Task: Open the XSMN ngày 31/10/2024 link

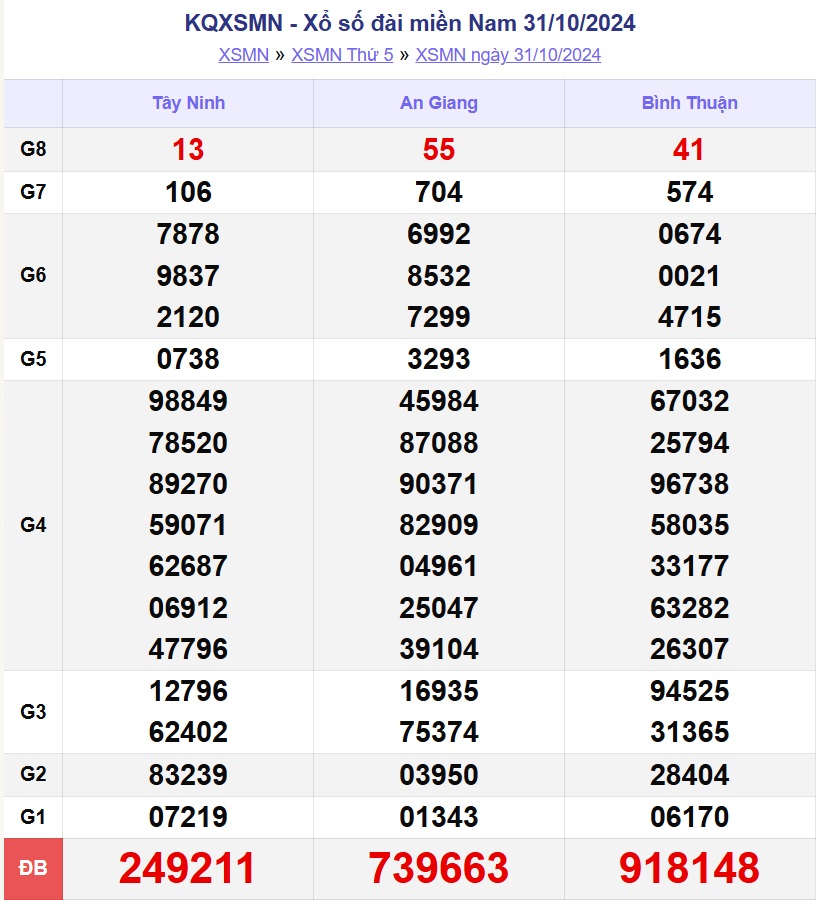Action: (x=508, y=55)
